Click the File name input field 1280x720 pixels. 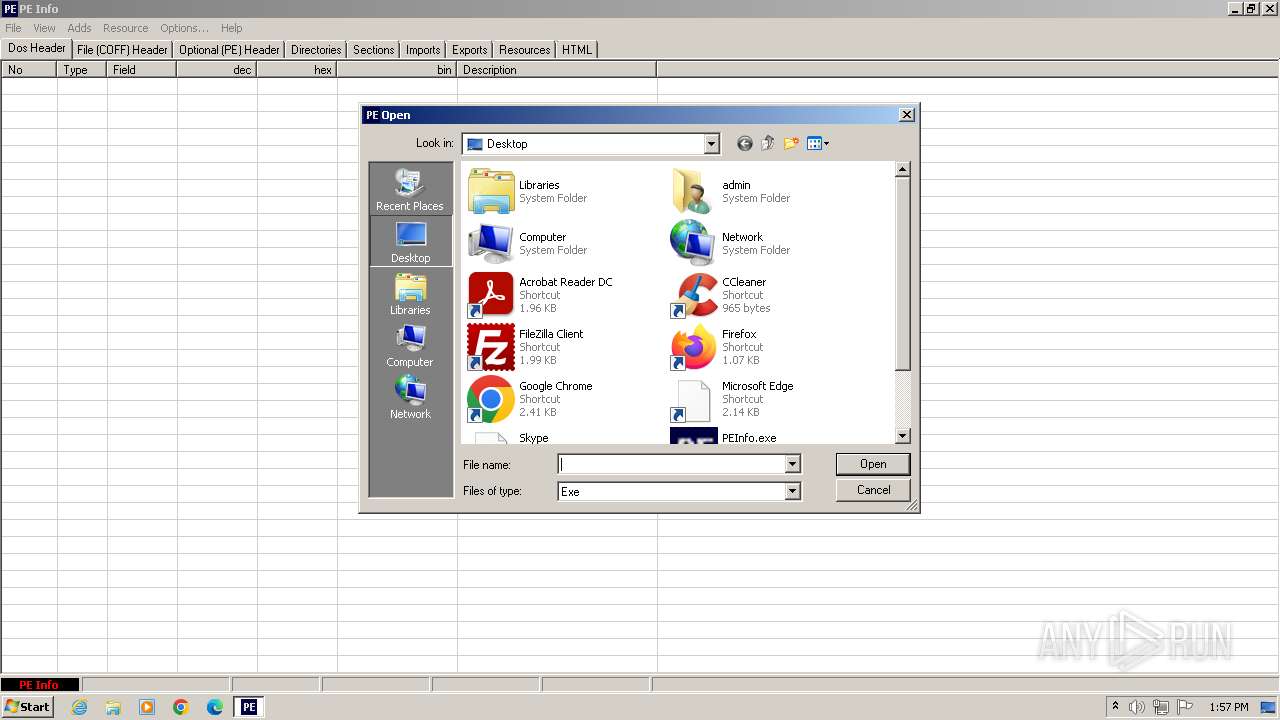[671, 464]
